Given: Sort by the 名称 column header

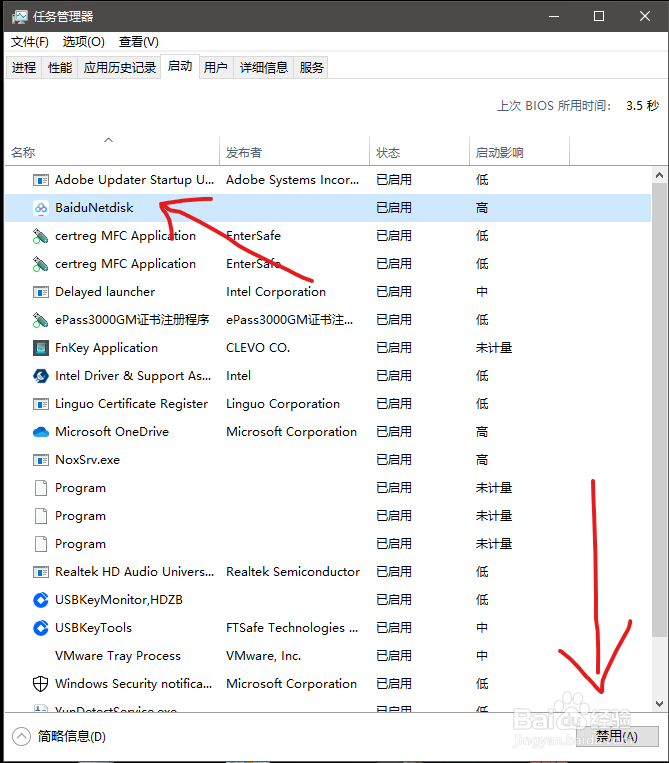Looking at the screenshot, I should coord(112,151).
